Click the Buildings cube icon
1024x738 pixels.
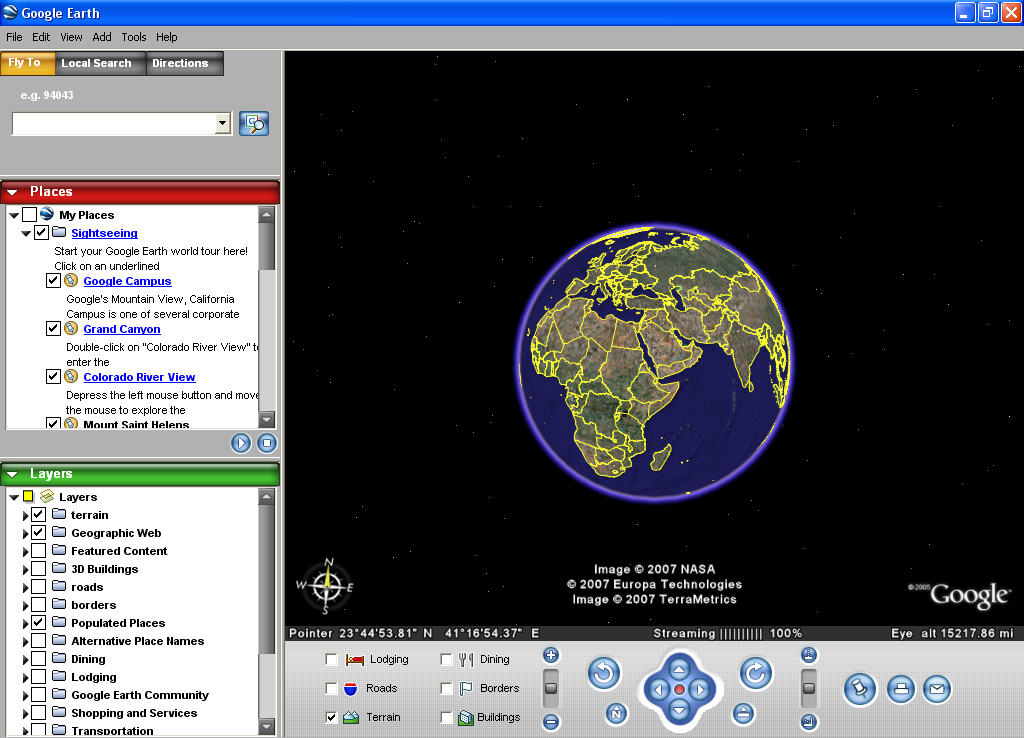[466, 717]
